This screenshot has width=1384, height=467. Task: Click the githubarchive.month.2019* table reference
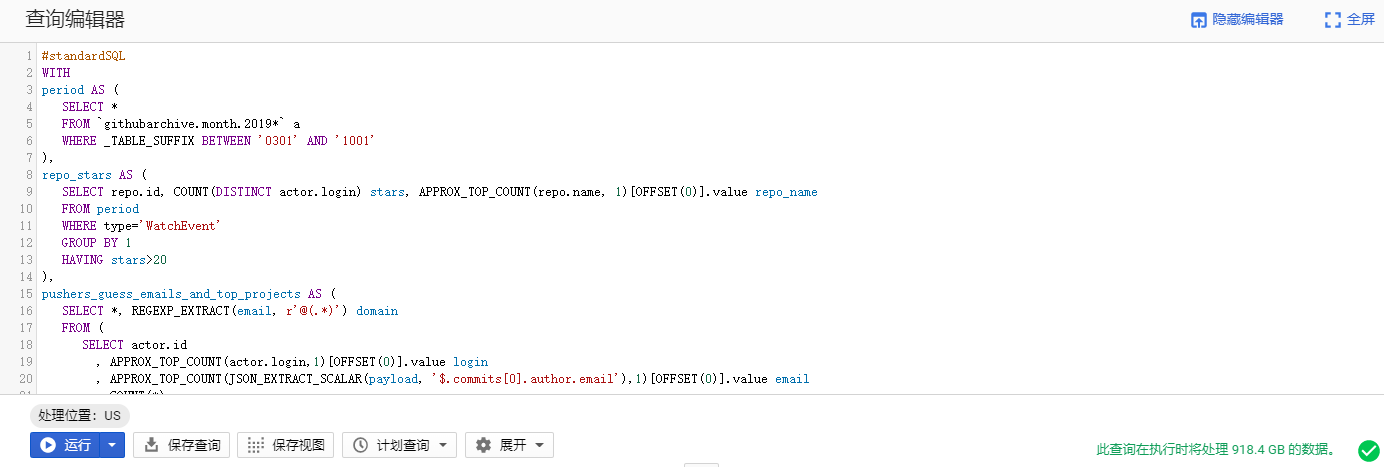192,124
